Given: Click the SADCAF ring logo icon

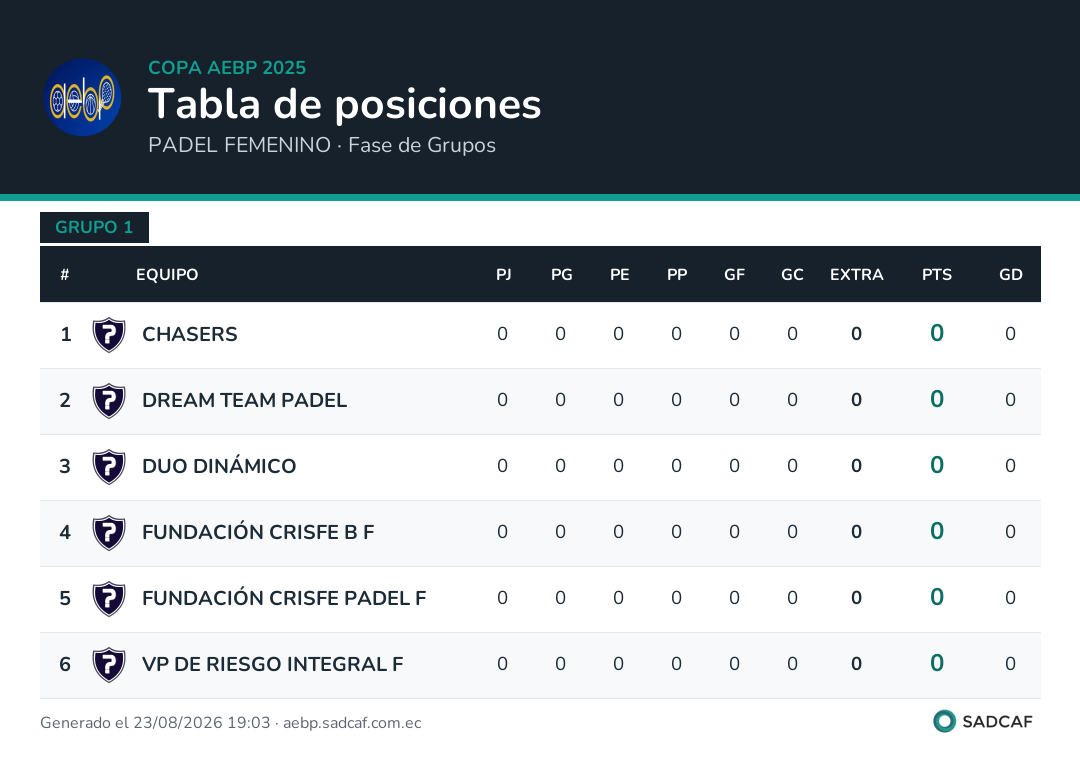Looking at the screenshot, I should click(x=944, y=721).
